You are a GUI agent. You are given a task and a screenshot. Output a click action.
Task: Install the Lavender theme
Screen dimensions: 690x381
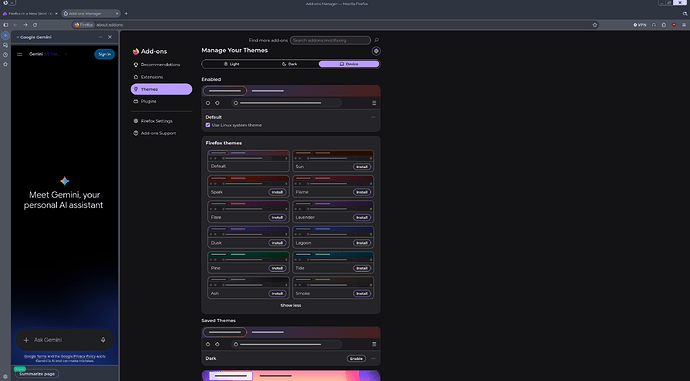[362, 217]
